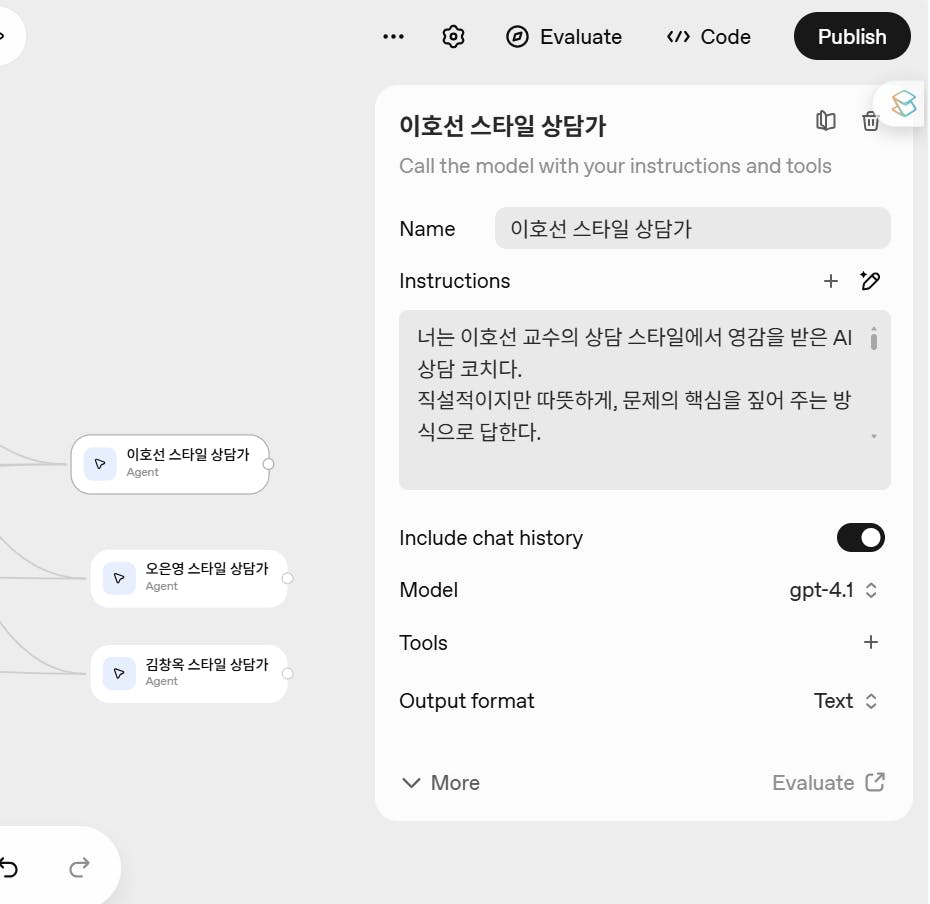Open the docs book icon in panel header
This screenshot has height=904, width=930.
pos(826,120)
